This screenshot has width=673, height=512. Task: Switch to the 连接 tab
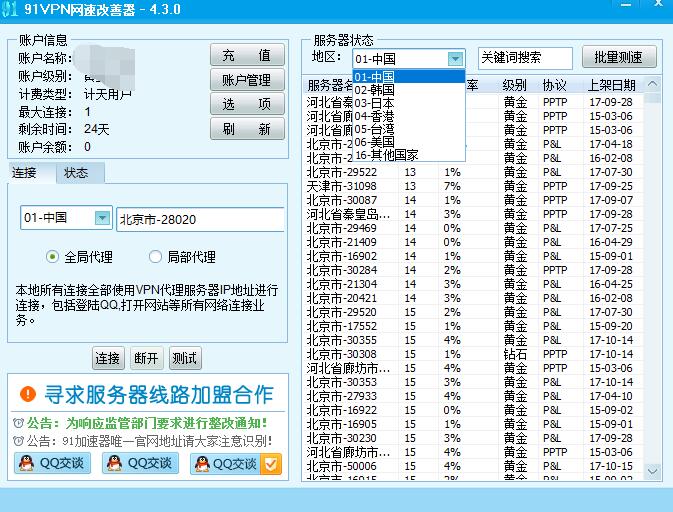(x=31, y=173)
